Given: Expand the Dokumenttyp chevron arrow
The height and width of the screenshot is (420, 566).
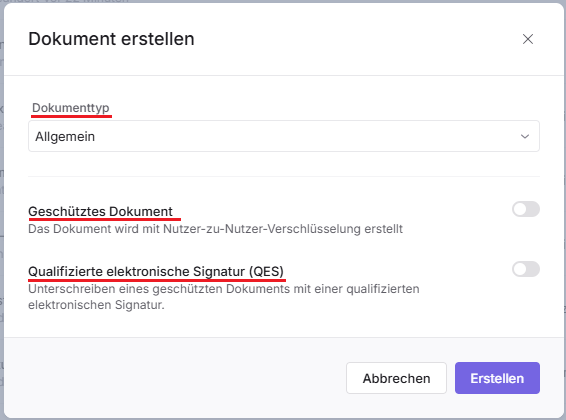Looking at the screenshot, I should [x=524, y=136].
